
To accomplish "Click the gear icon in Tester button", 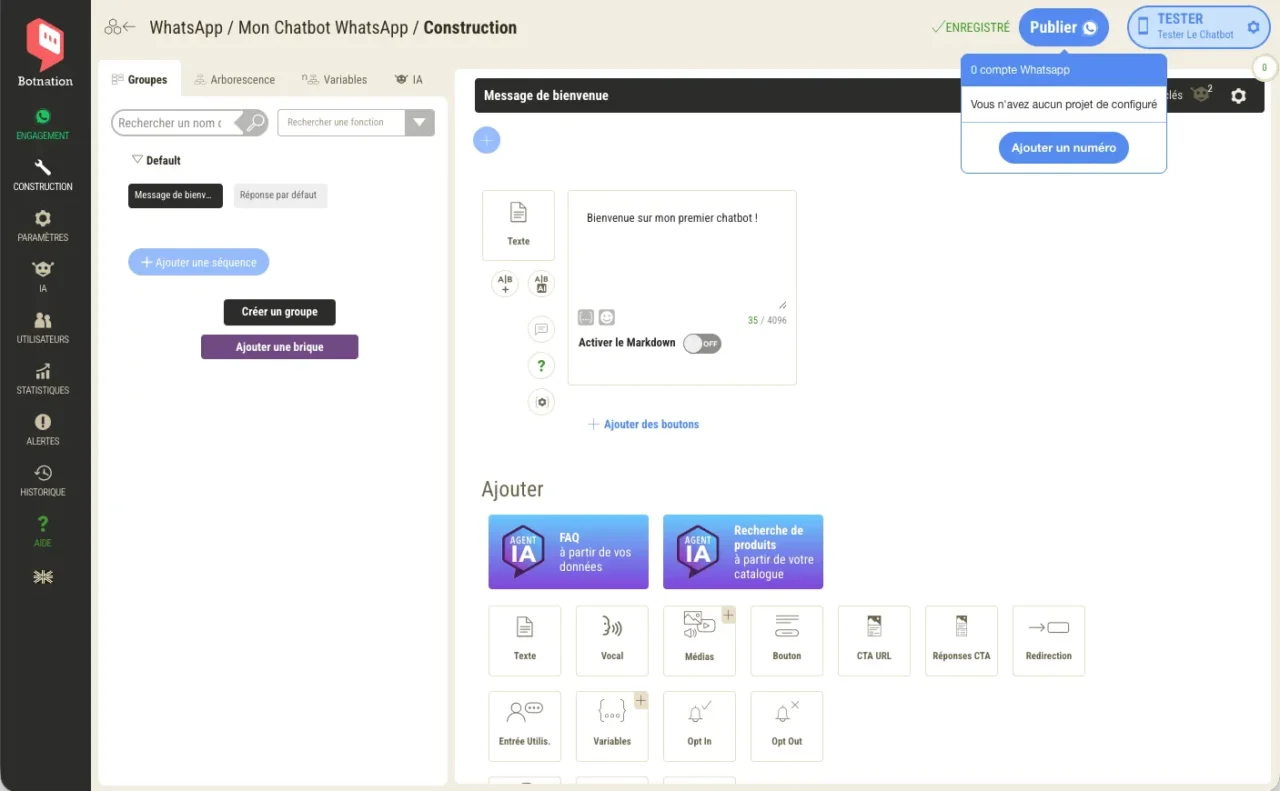I will [x=1253, y=27].
